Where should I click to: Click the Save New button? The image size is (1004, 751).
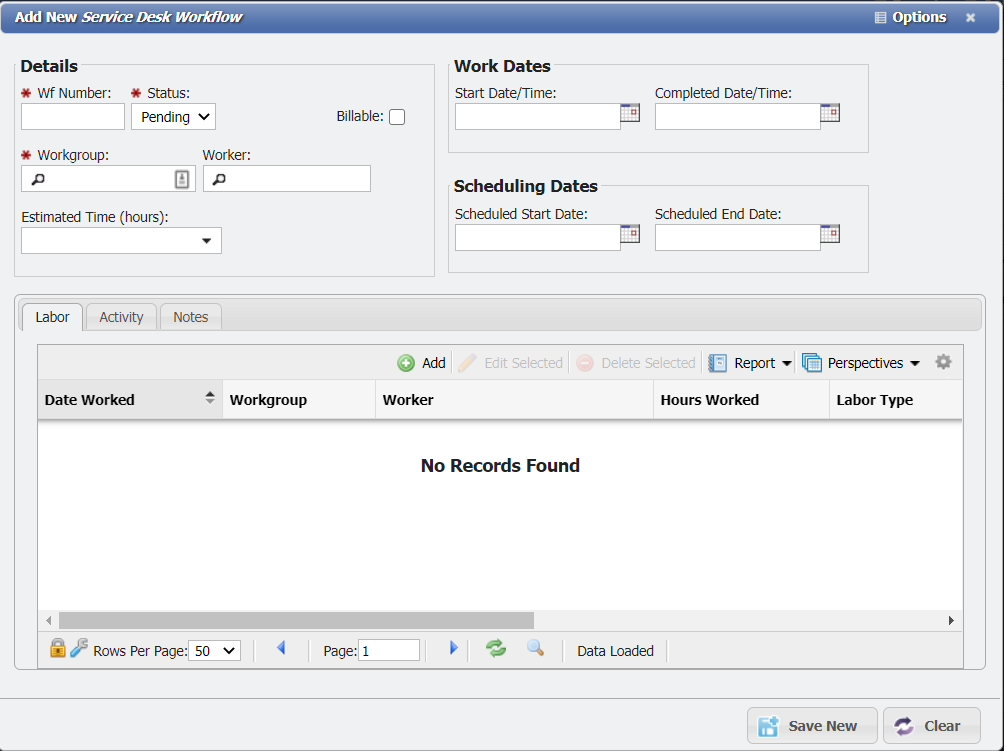(x=812, y=726)
